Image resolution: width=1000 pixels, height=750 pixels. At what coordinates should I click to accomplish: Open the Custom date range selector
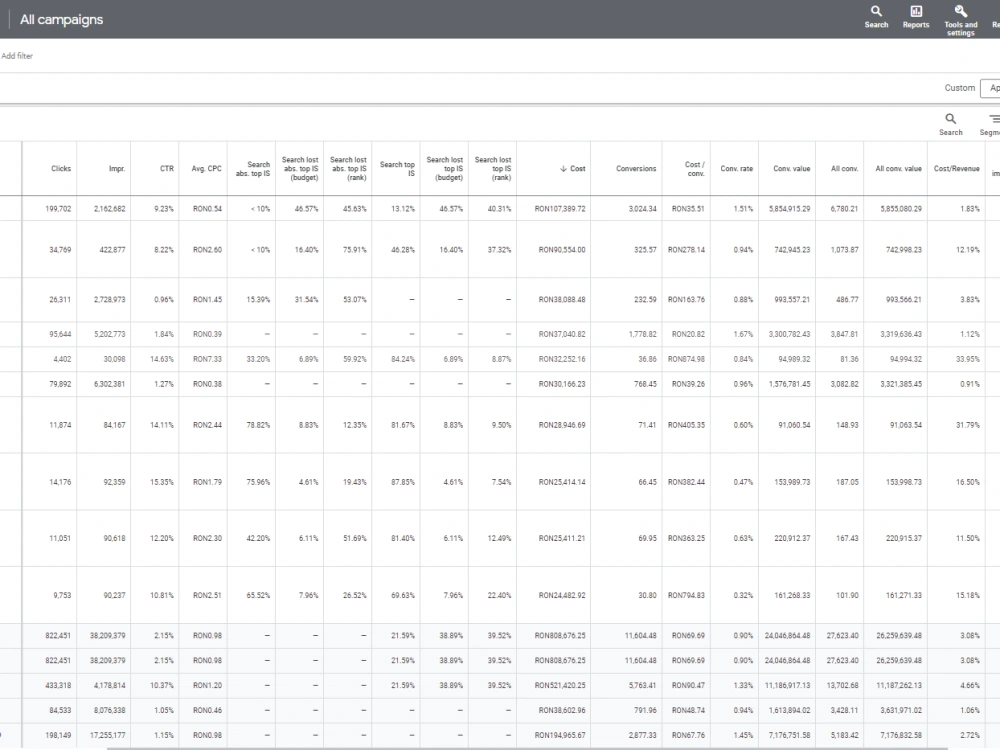[959, 88]
